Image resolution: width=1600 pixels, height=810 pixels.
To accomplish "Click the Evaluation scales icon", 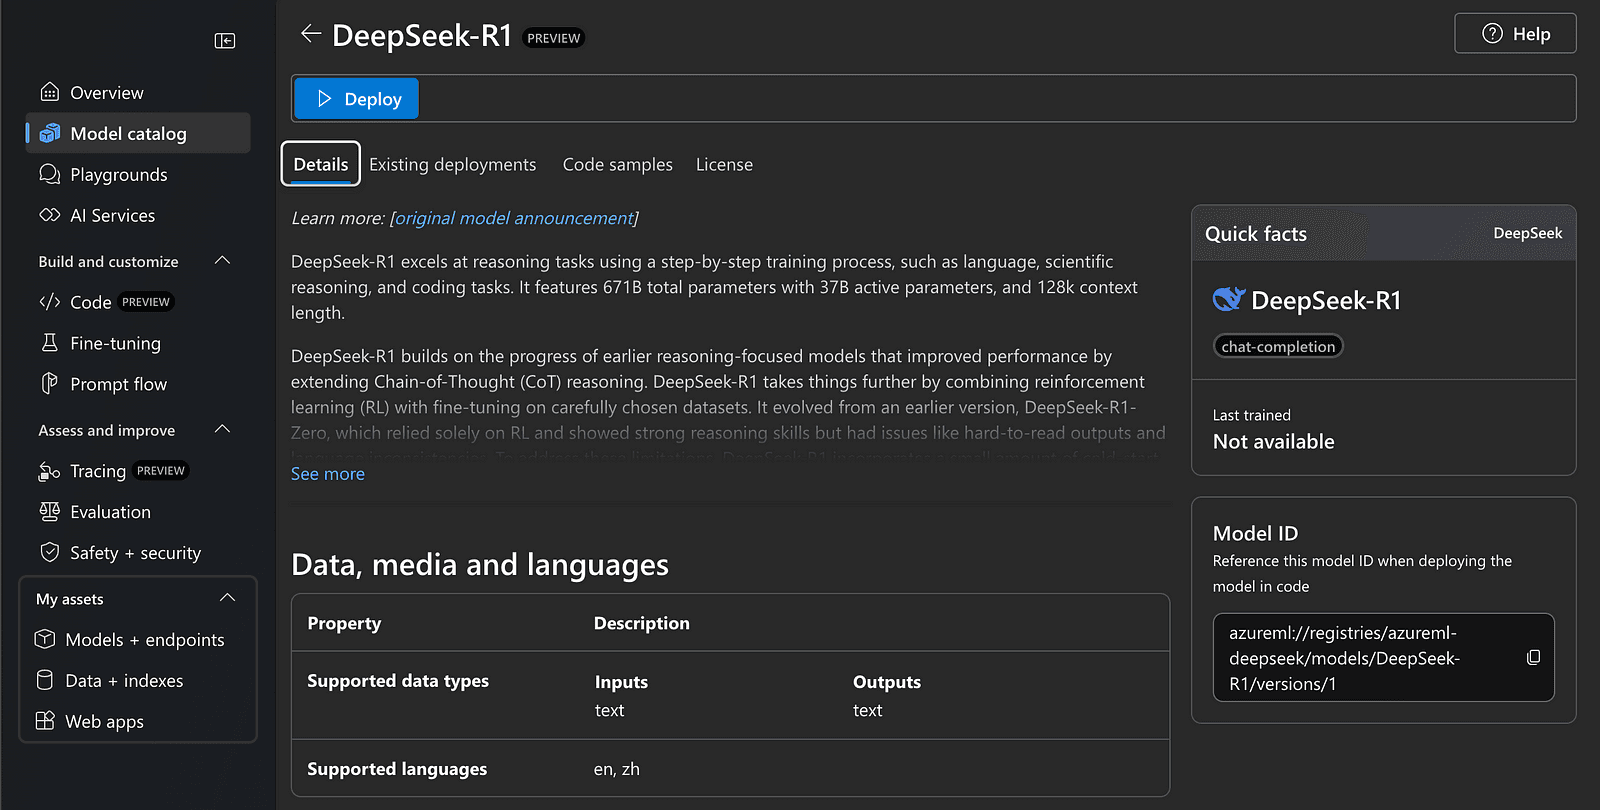I will point(50,511).
